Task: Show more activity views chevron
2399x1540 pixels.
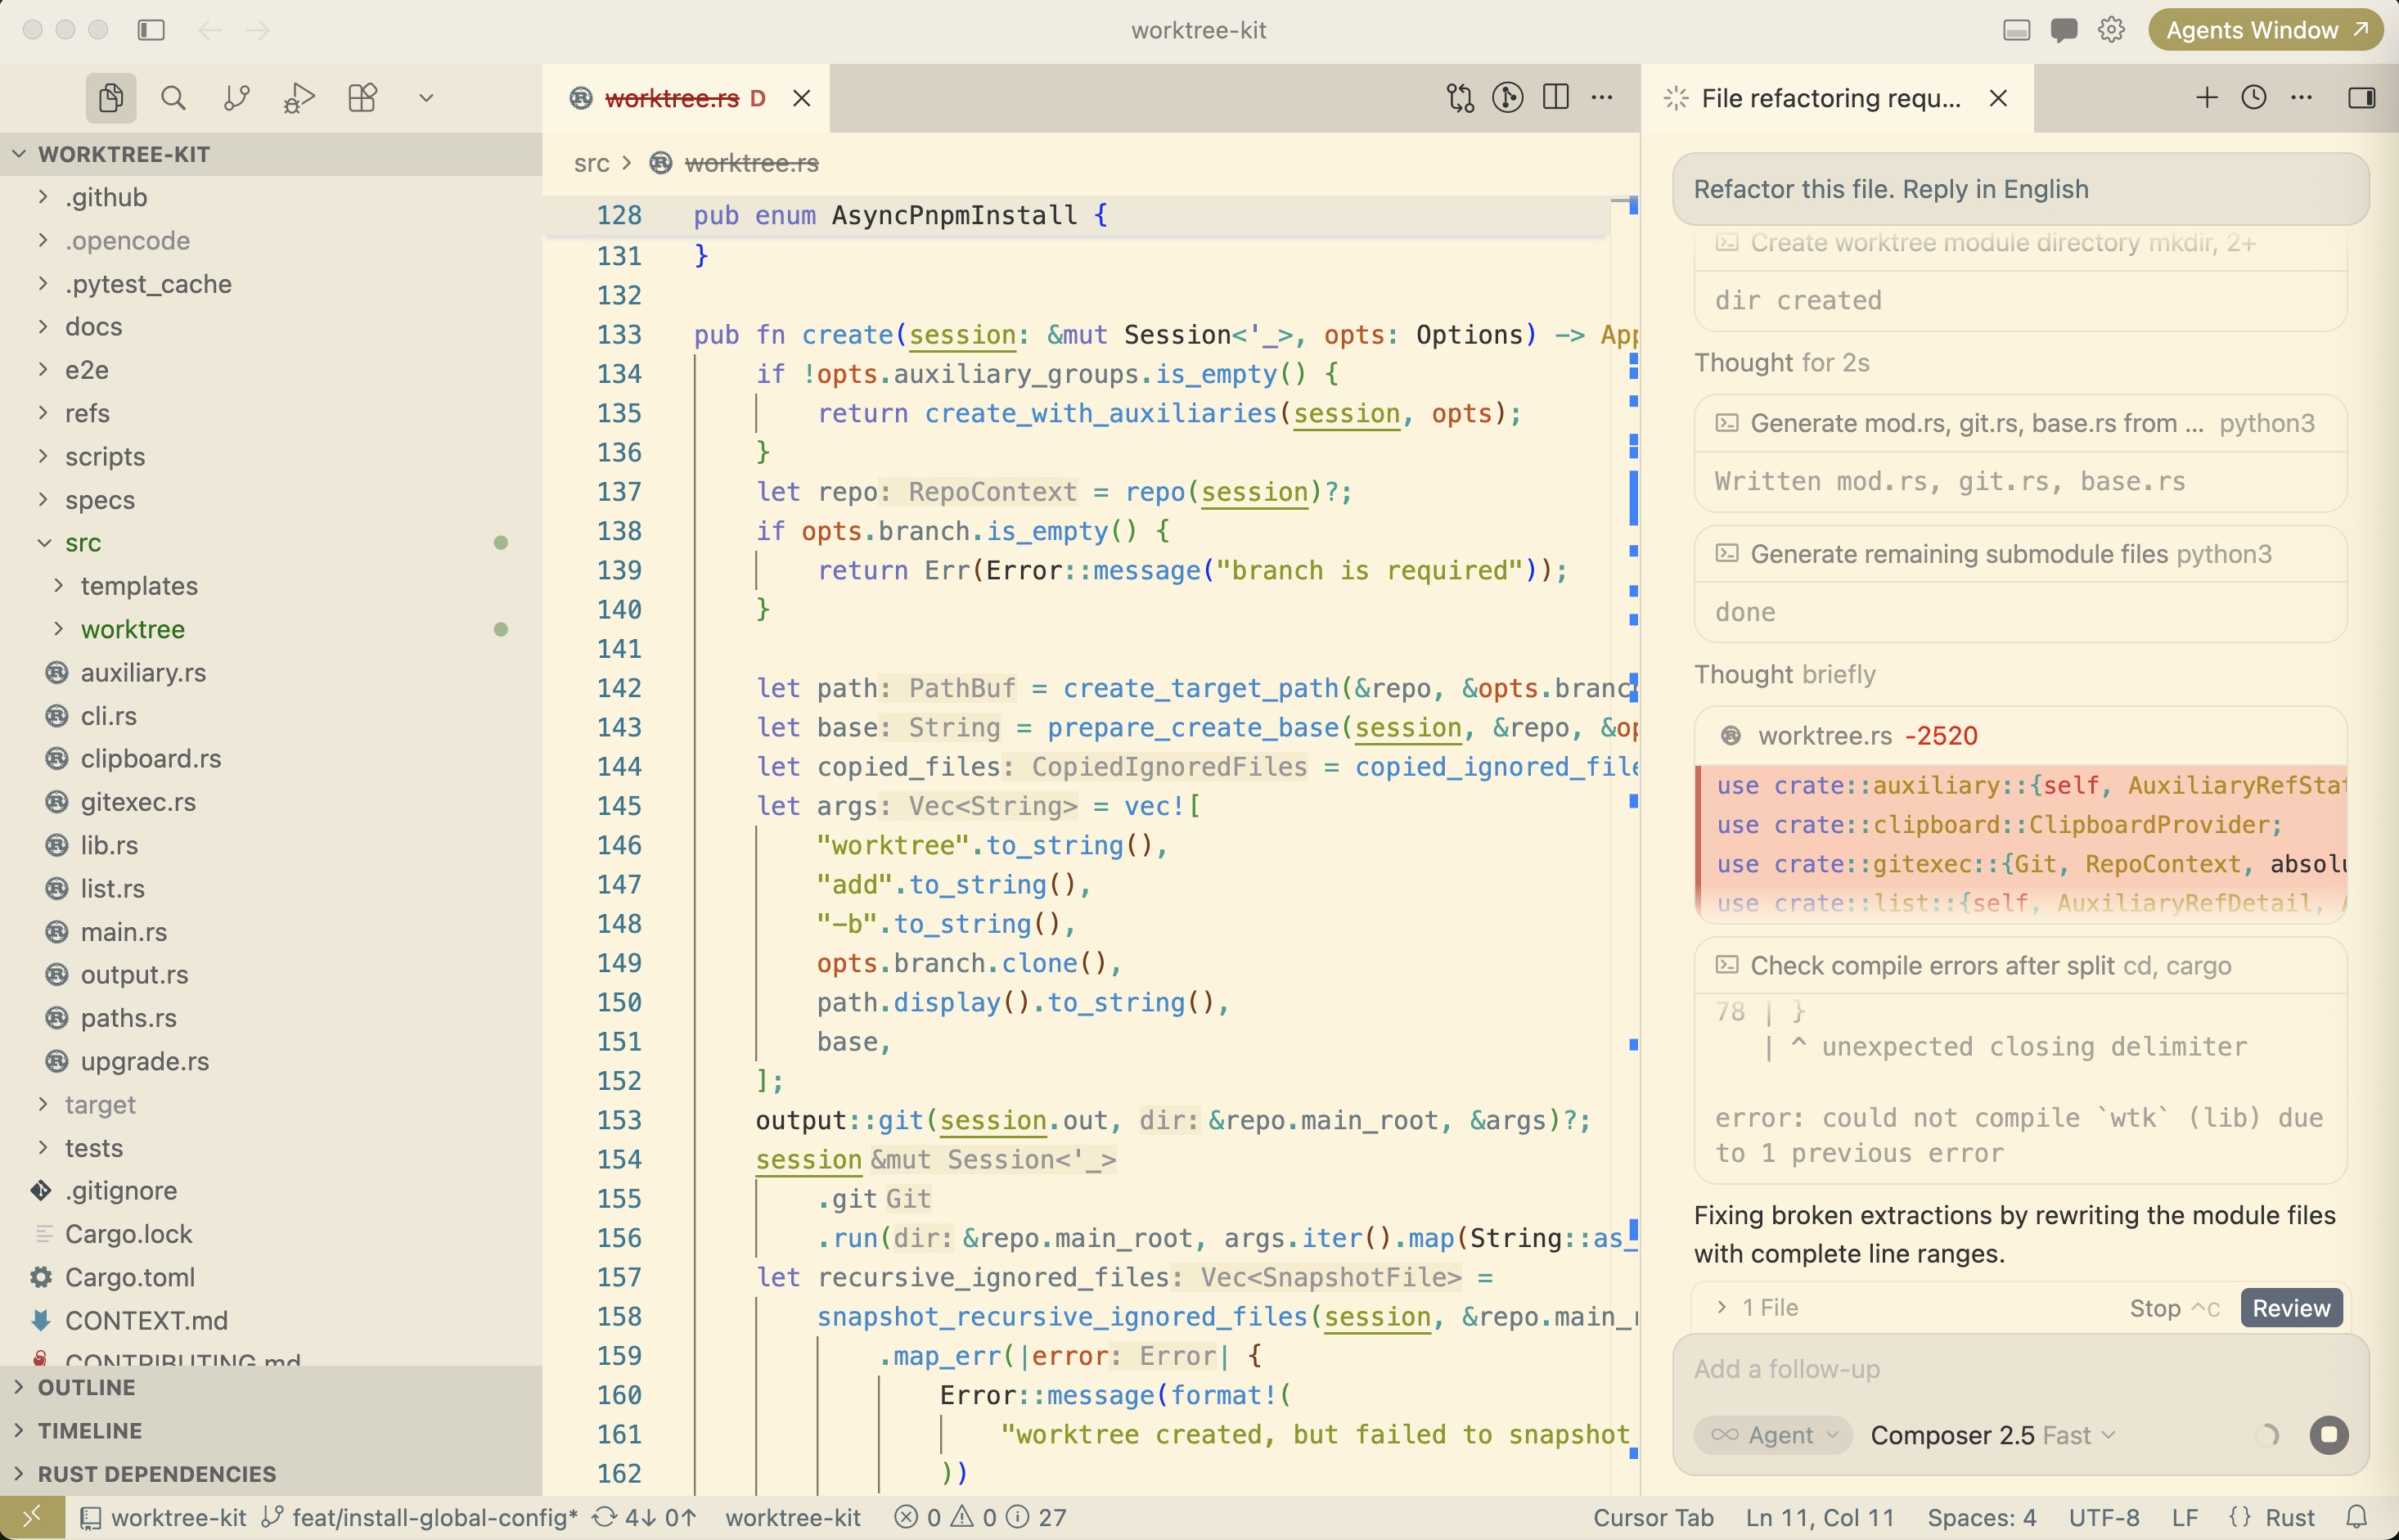Action: coord(426,98)
